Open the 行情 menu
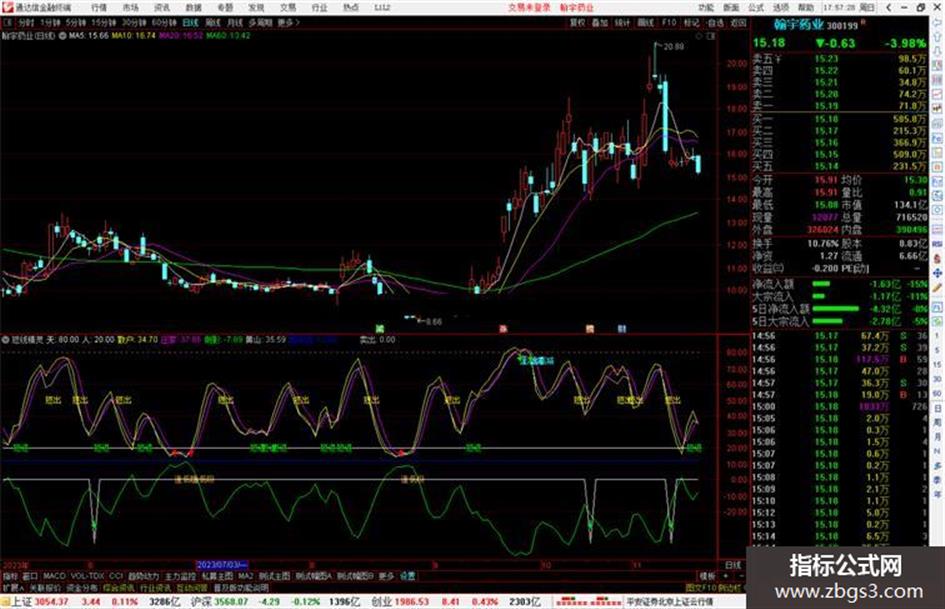The image size is (945, 609). 99,8
